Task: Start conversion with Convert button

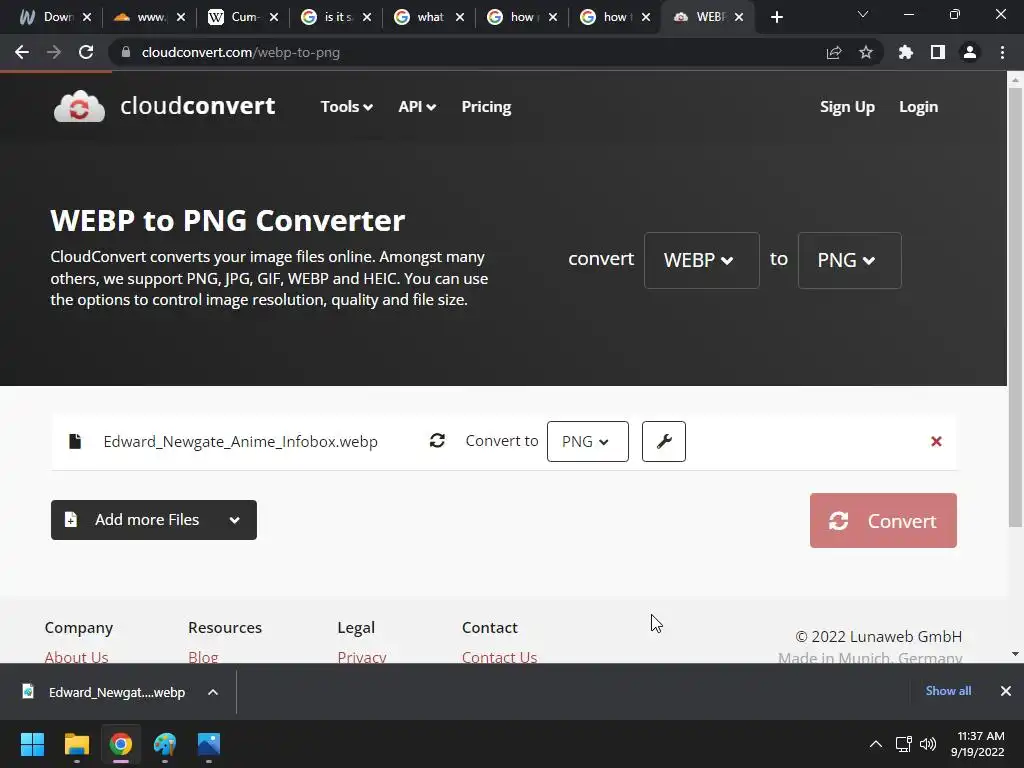Action: coord(883,520)
